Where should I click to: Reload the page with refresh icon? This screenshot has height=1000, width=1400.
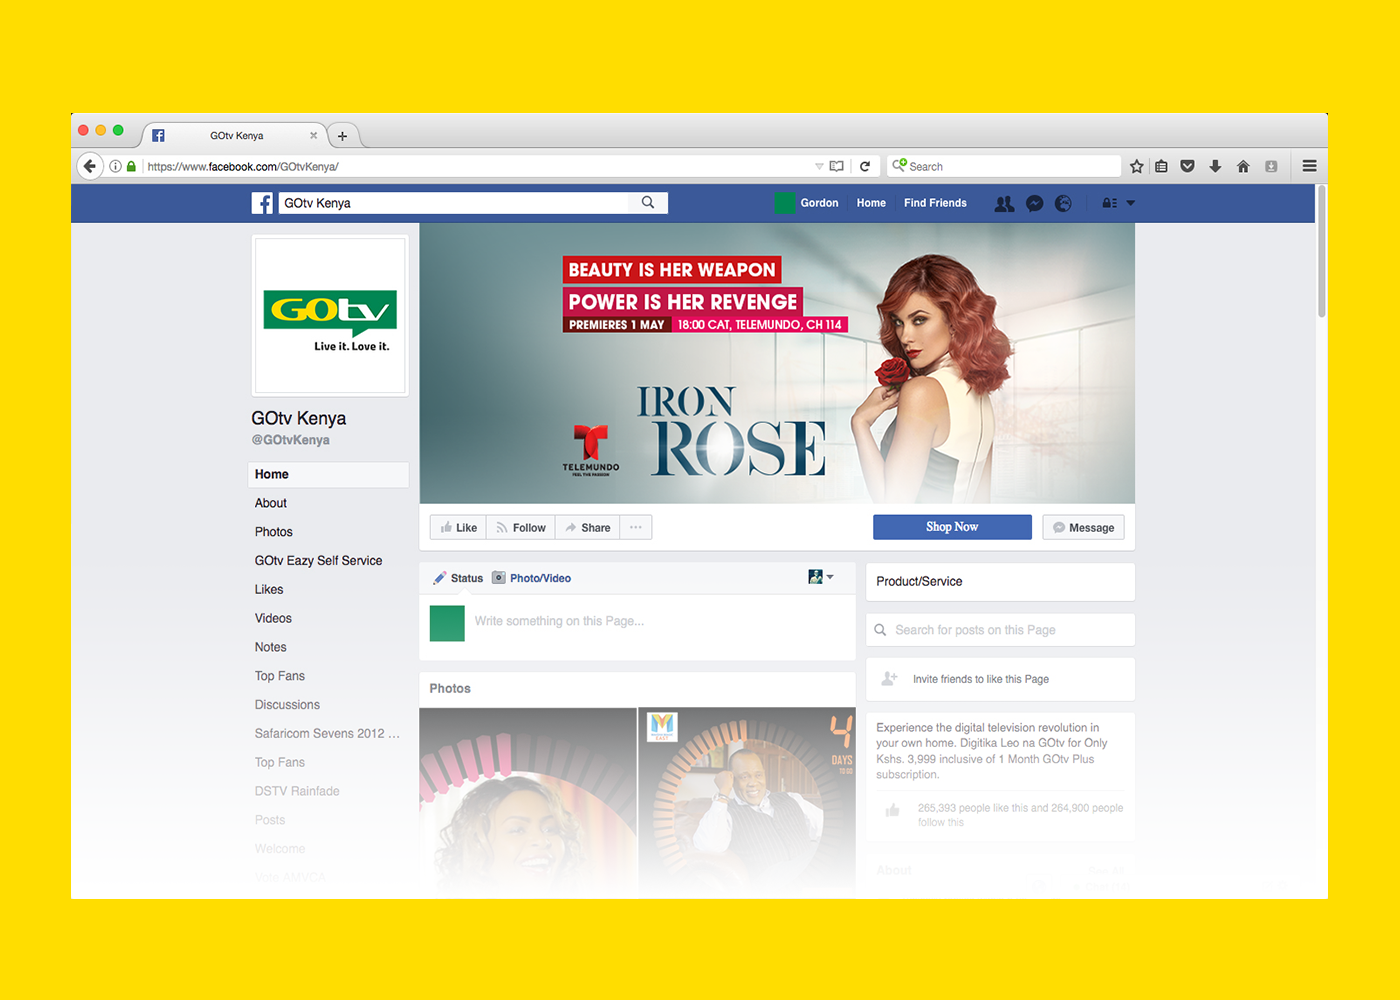tap(865, 166)
